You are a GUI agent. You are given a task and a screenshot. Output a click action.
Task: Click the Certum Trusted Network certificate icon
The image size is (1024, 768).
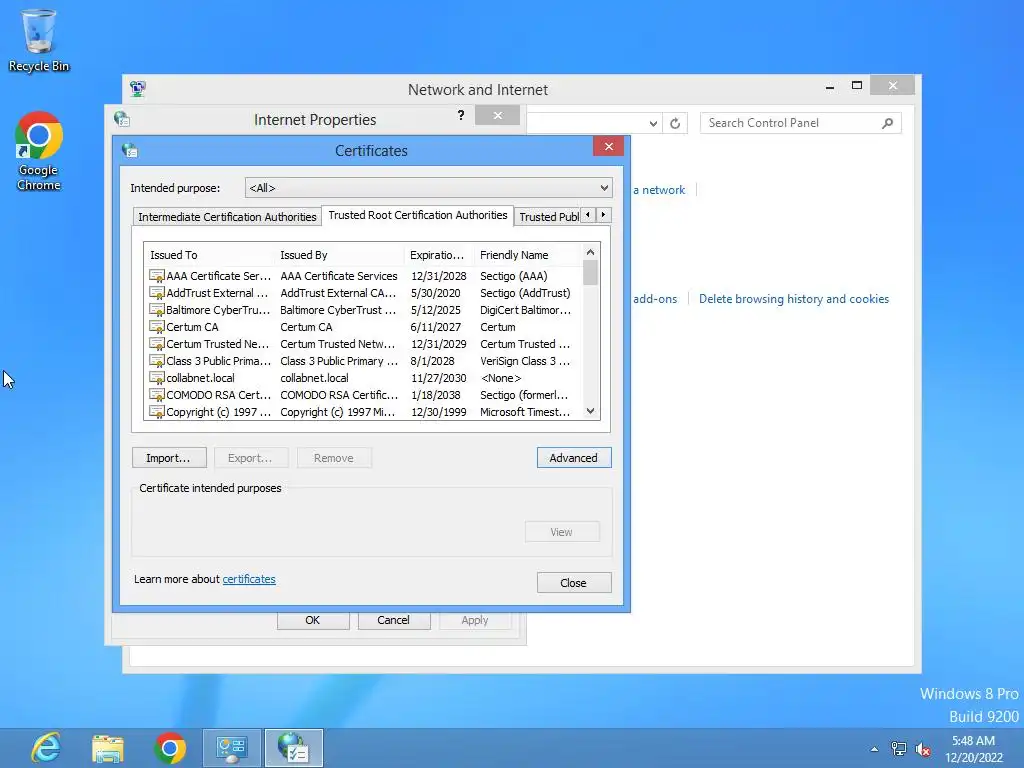(157, 344)
